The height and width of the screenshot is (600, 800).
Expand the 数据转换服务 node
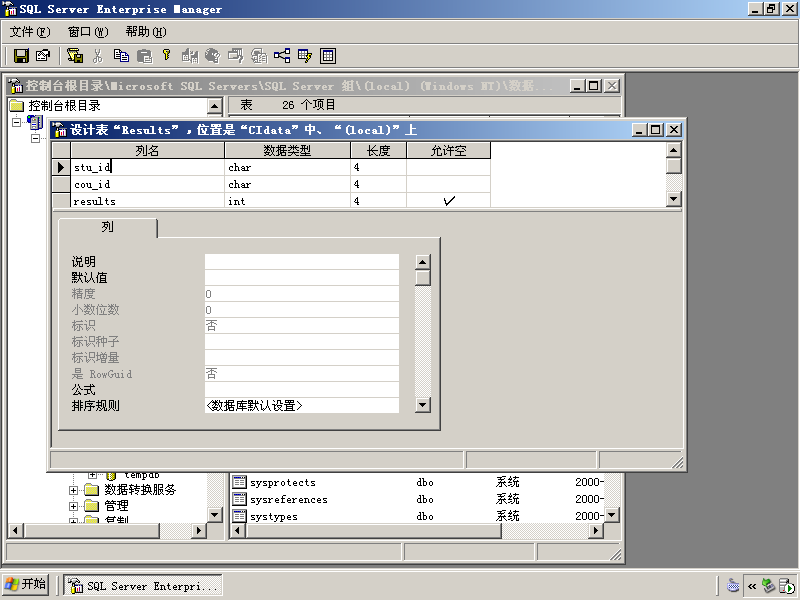(73, 490)
